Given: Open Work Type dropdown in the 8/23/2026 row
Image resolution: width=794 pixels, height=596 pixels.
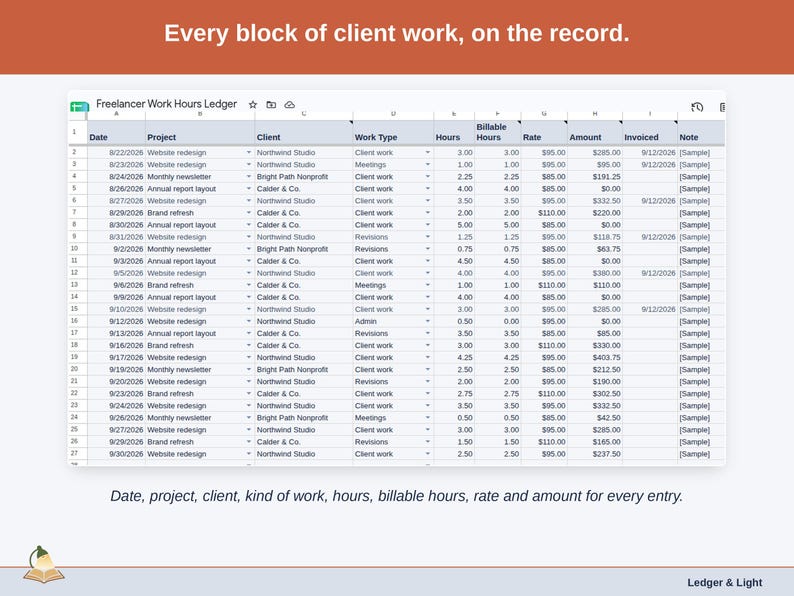Looking at the screenshot, I should (428, 165).
